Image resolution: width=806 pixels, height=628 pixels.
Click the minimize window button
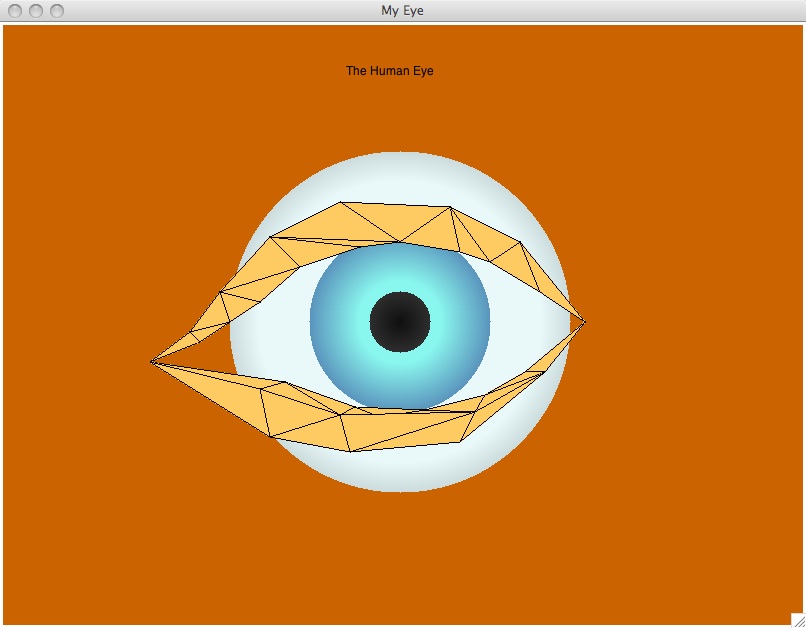pos(36,11)
